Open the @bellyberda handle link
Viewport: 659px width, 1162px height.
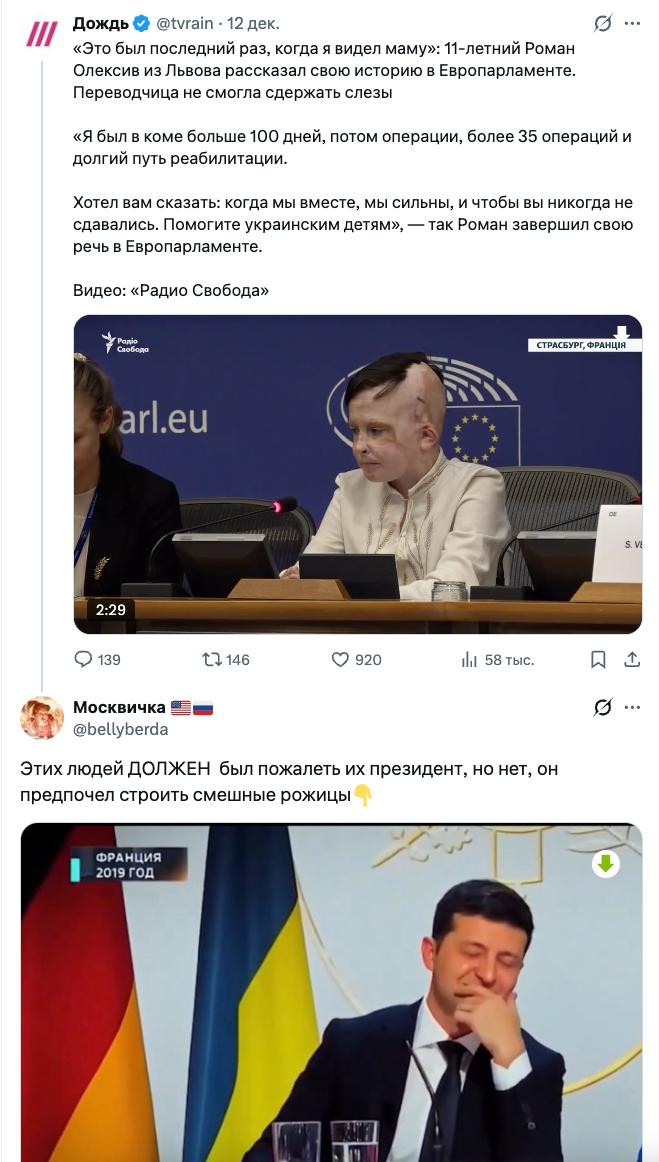(121, 729)
